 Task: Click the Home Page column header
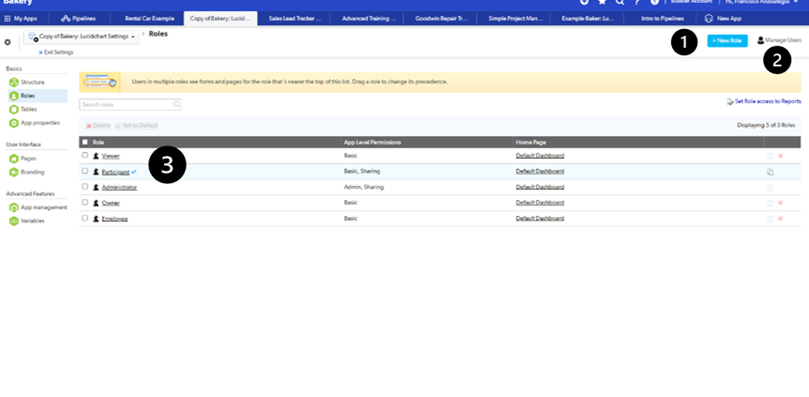tap(530, 142)
